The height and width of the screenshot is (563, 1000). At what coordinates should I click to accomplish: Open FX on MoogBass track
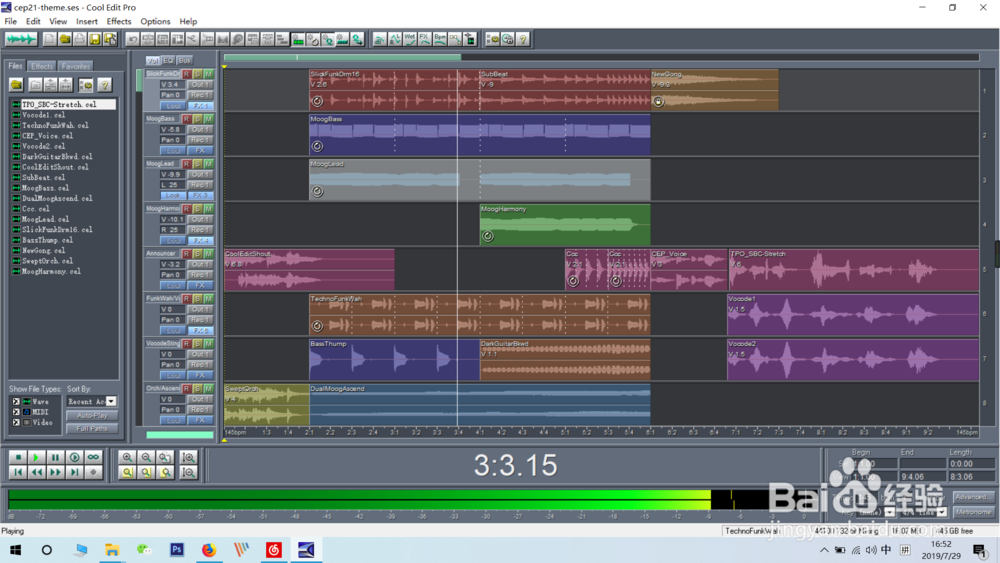click(200, 150)
